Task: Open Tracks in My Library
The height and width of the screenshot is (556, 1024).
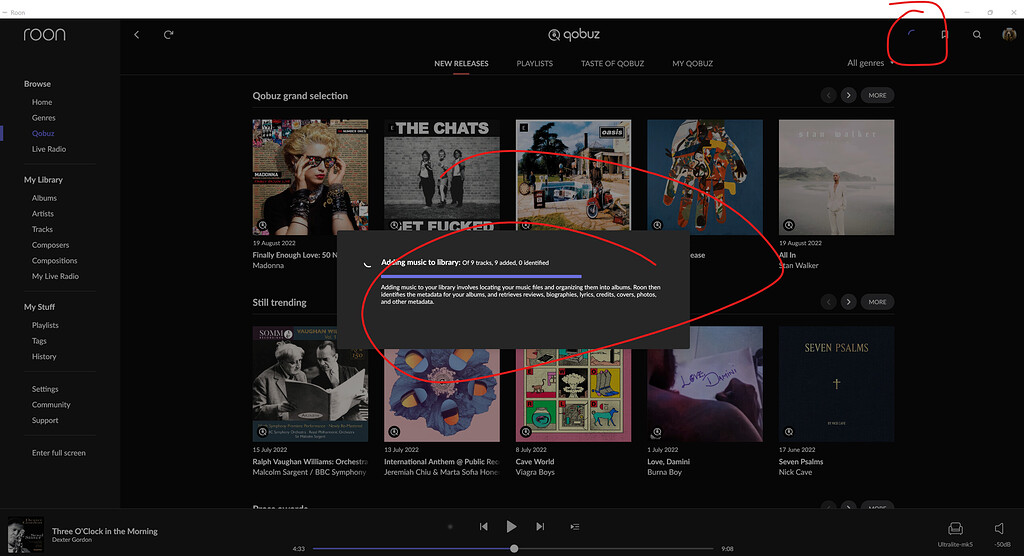Action: point(42,229)
